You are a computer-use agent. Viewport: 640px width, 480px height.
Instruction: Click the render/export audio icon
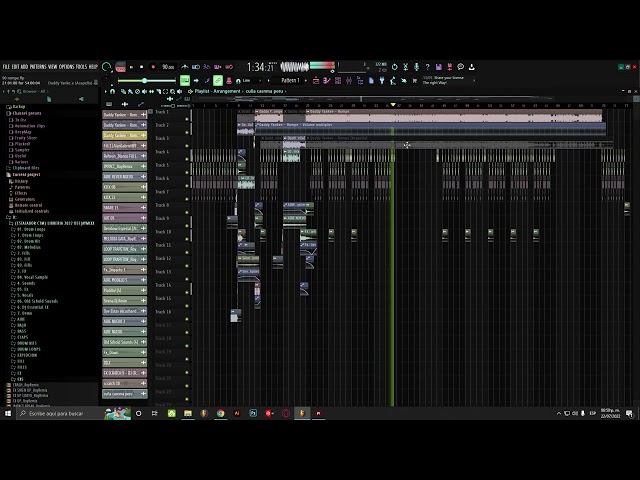(x=449, y=67)
